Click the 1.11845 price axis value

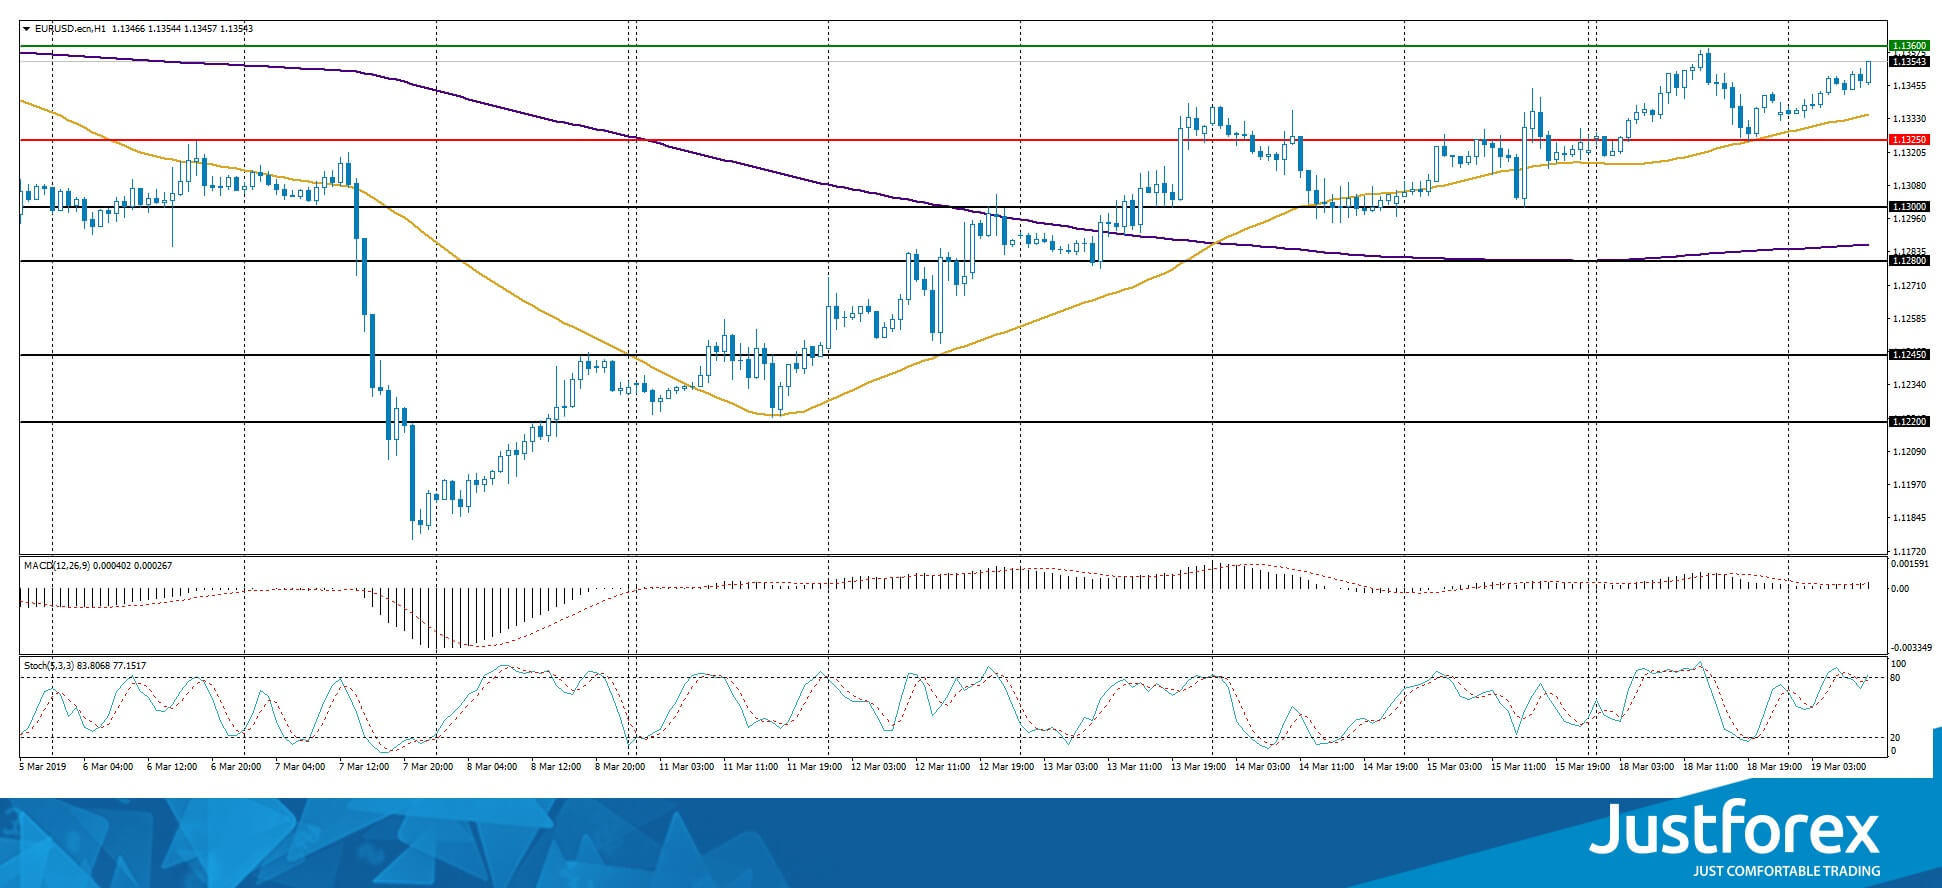1910,518
